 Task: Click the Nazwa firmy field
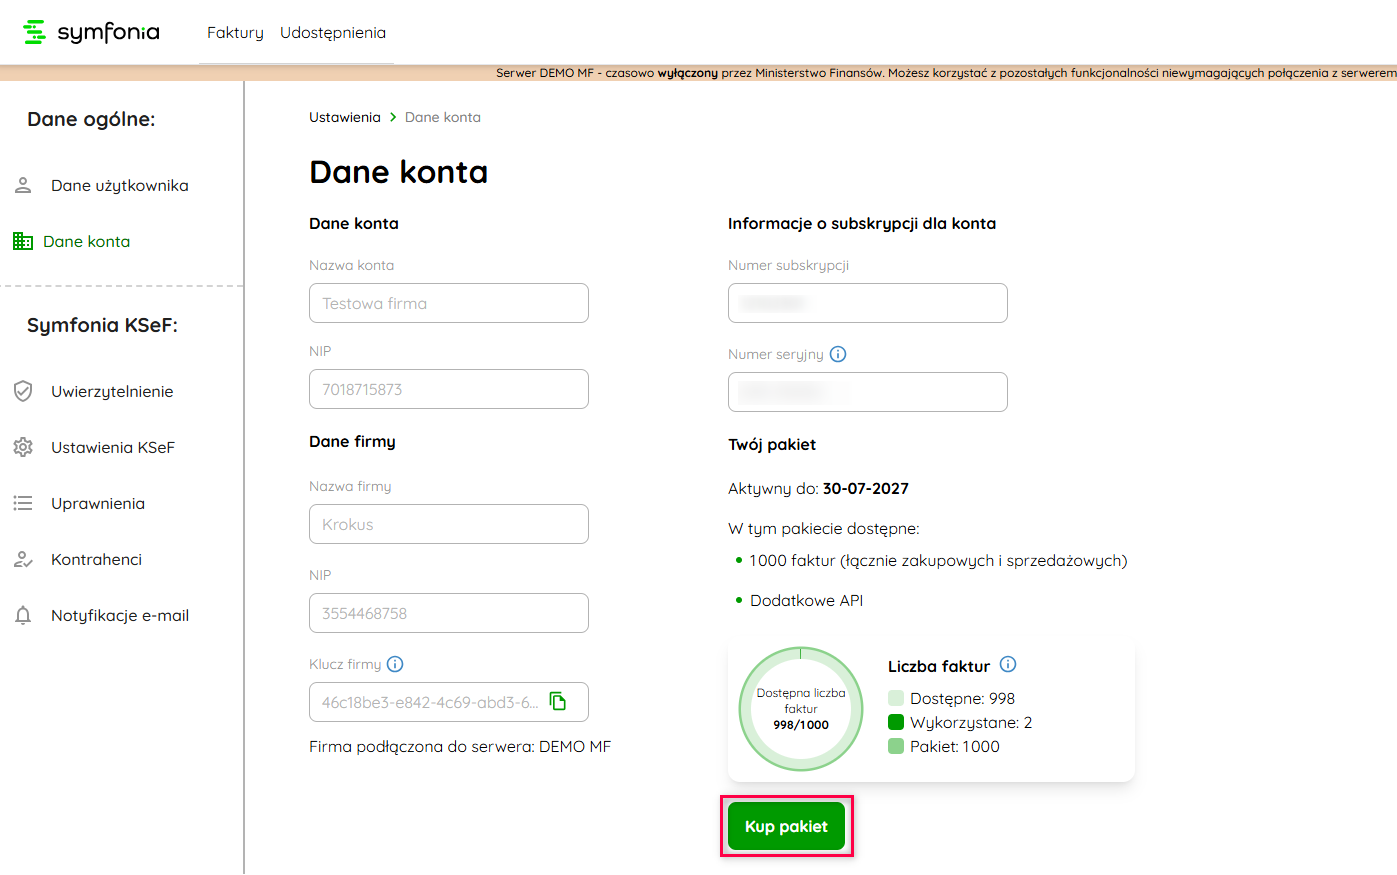pyautogui.click(x=448, y=524)
